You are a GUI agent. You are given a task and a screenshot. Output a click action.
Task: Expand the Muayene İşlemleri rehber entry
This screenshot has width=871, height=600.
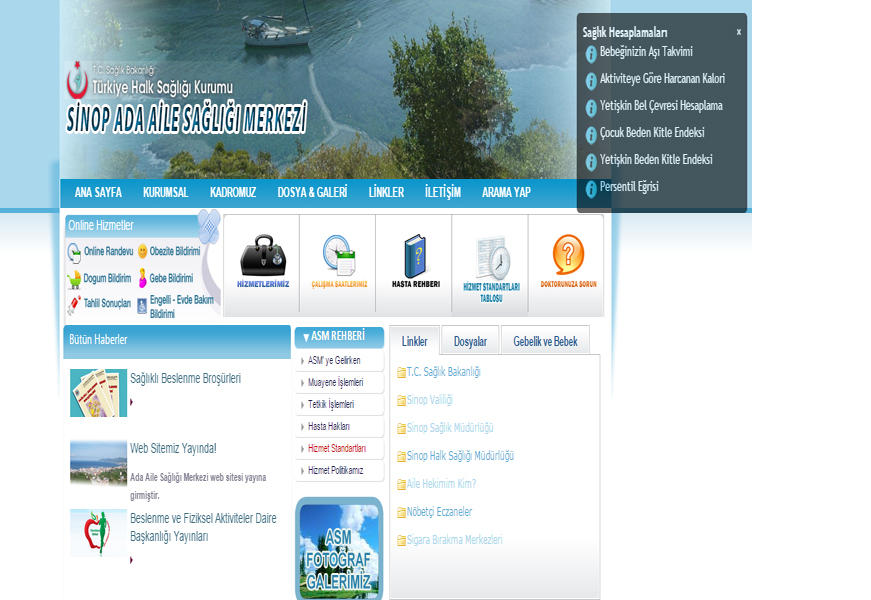coord(335,382)
